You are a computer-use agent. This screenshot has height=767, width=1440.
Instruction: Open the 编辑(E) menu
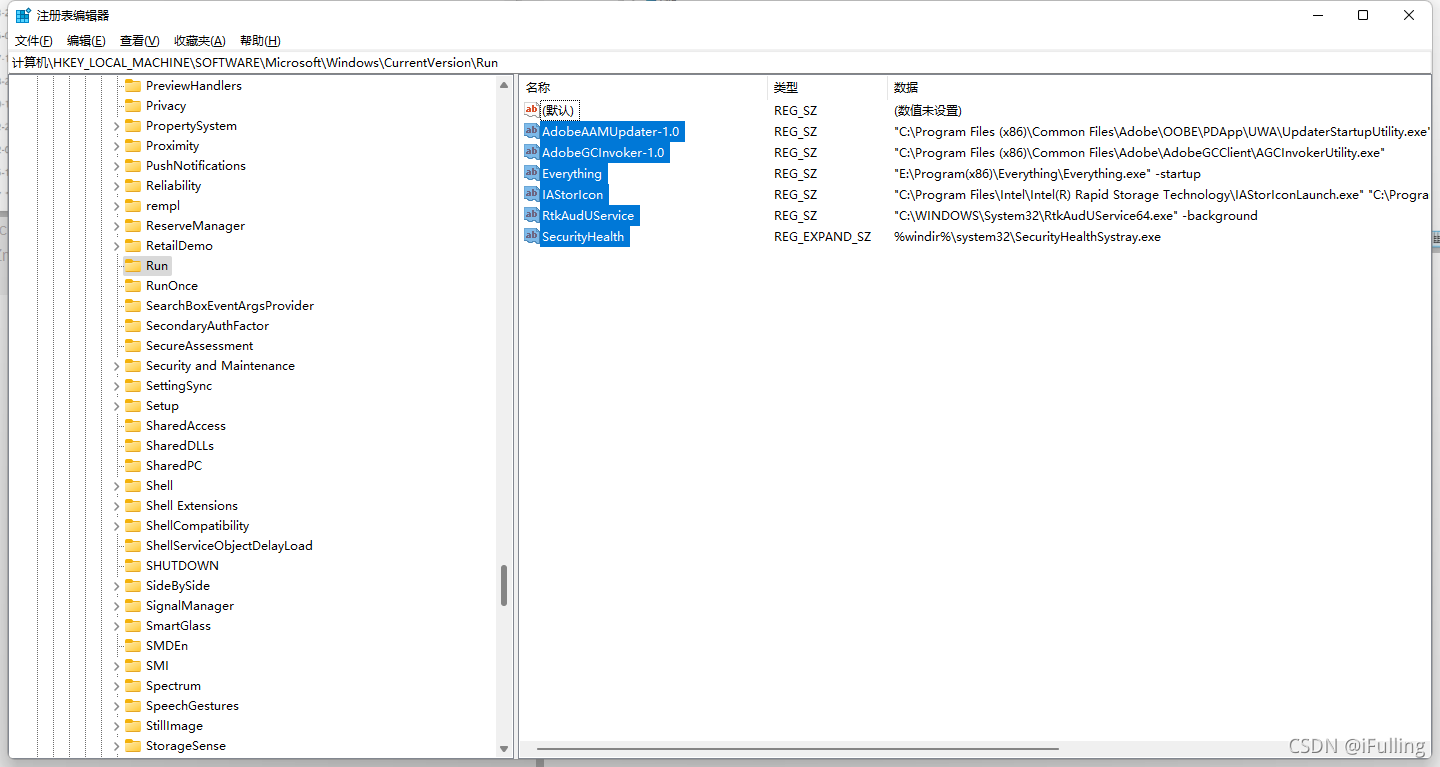tap(86, 41)
